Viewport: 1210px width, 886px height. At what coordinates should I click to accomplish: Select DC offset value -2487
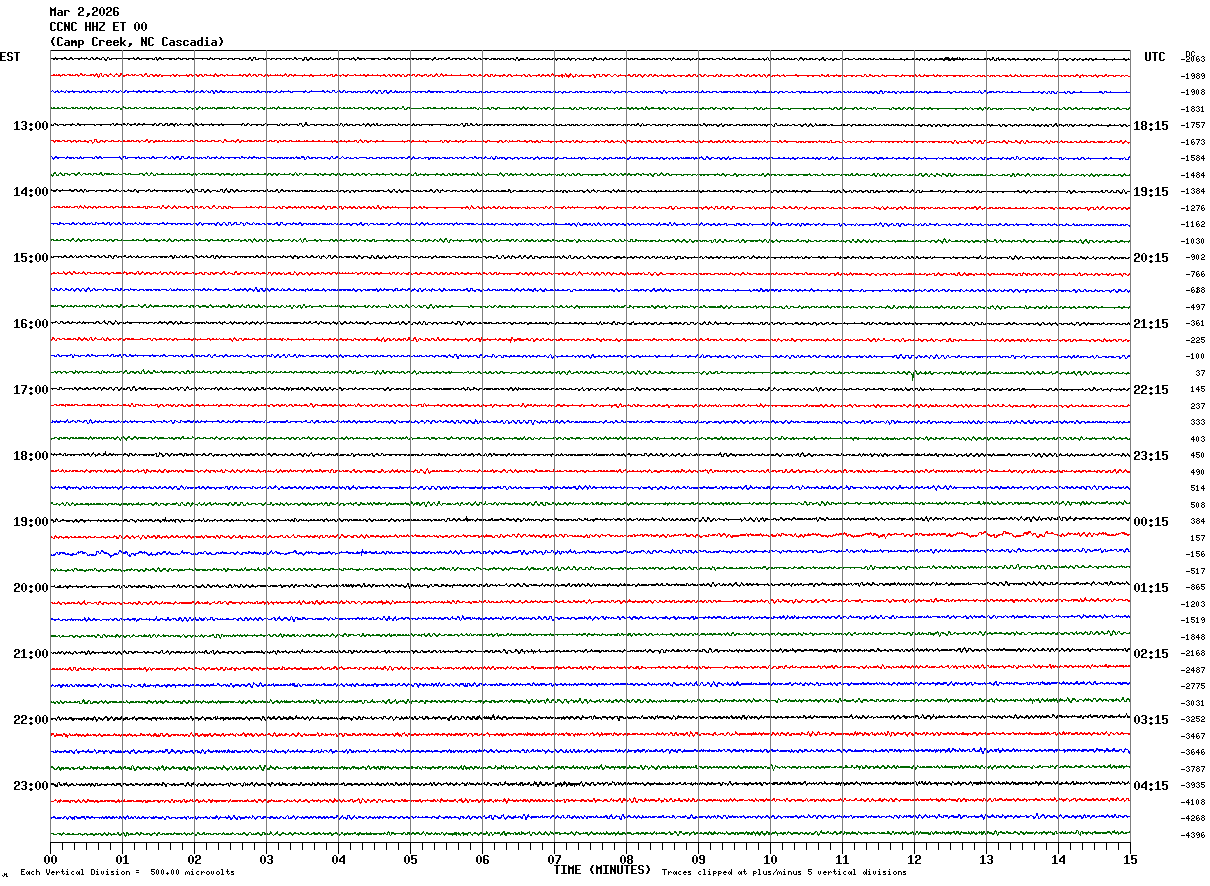tap(1194, 670)
